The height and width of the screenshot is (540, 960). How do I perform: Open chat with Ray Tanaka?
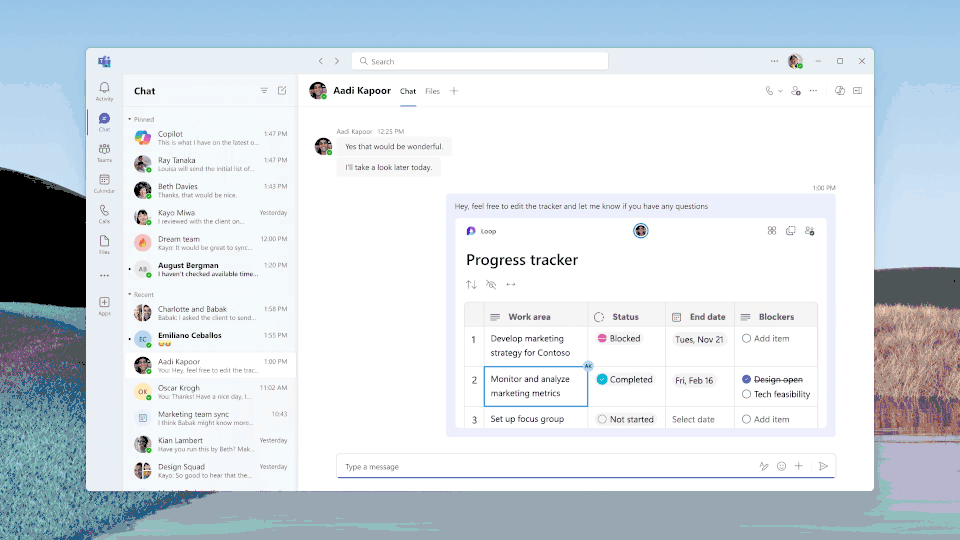click(211, 164)
